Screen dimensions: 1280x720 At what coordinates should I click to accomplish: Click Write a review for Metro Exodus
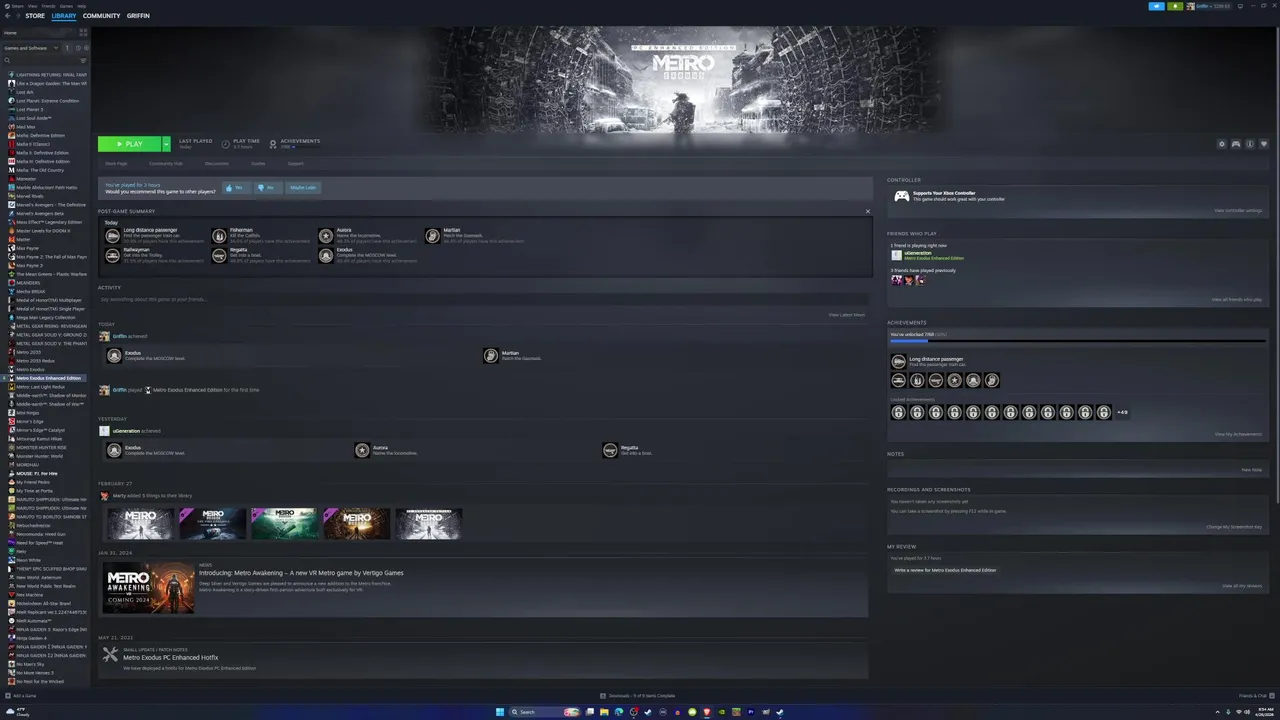pos(945,570)
